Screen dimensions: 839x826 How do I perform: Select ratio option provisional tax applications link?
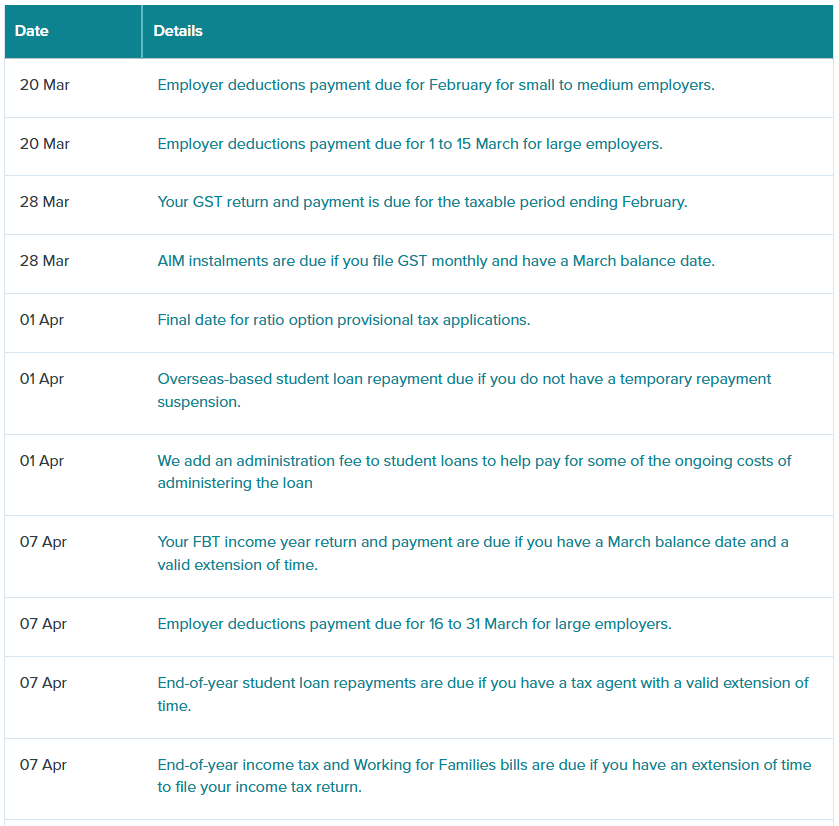pos(343,320)
